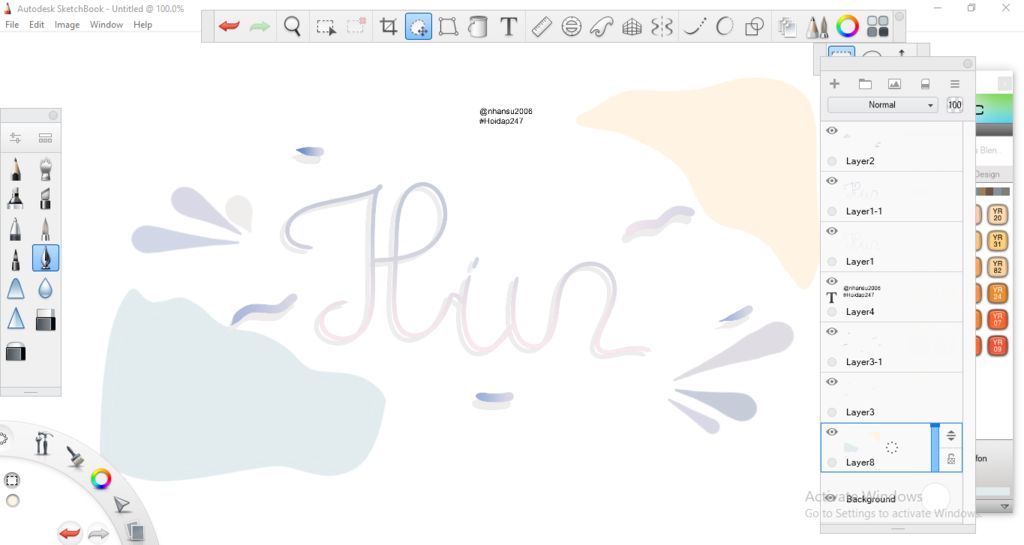Open the File menu
The width and height of the screenshot is (1024, 545).
point(12,24)
